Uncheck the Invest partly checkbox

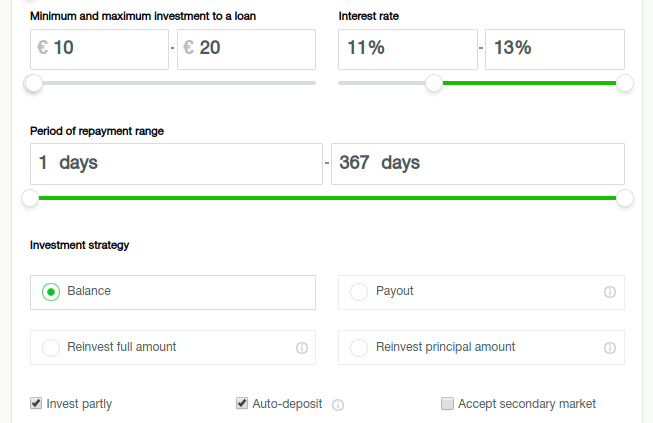[37, 404]
